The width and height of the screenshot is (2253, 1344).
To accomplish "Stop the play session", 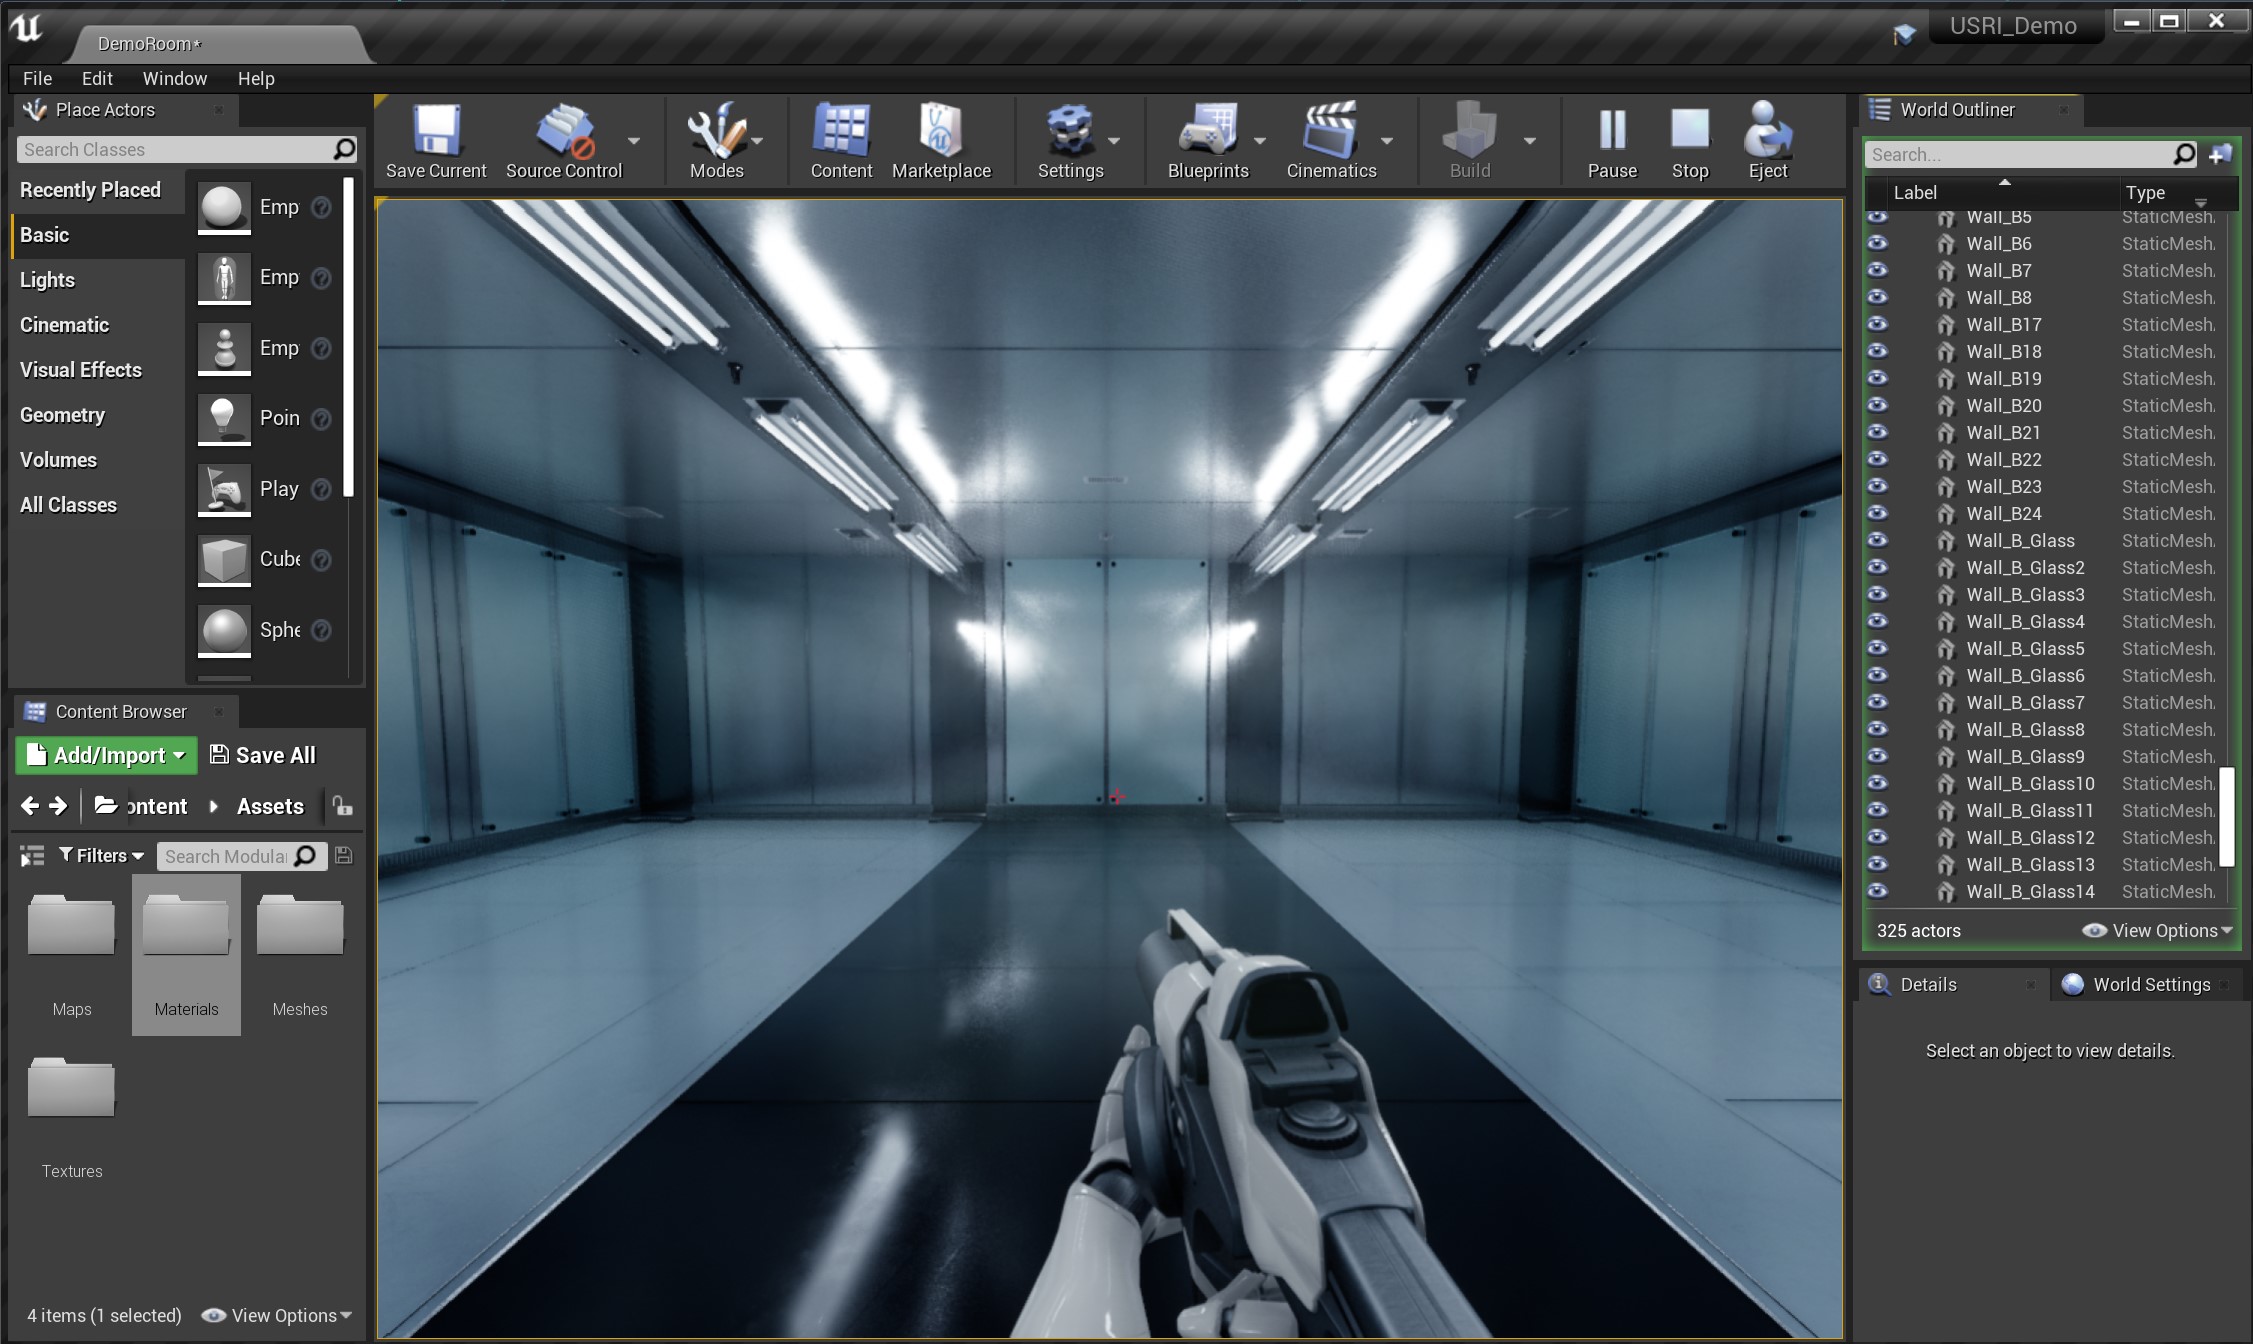I will tap(1689, 131).
